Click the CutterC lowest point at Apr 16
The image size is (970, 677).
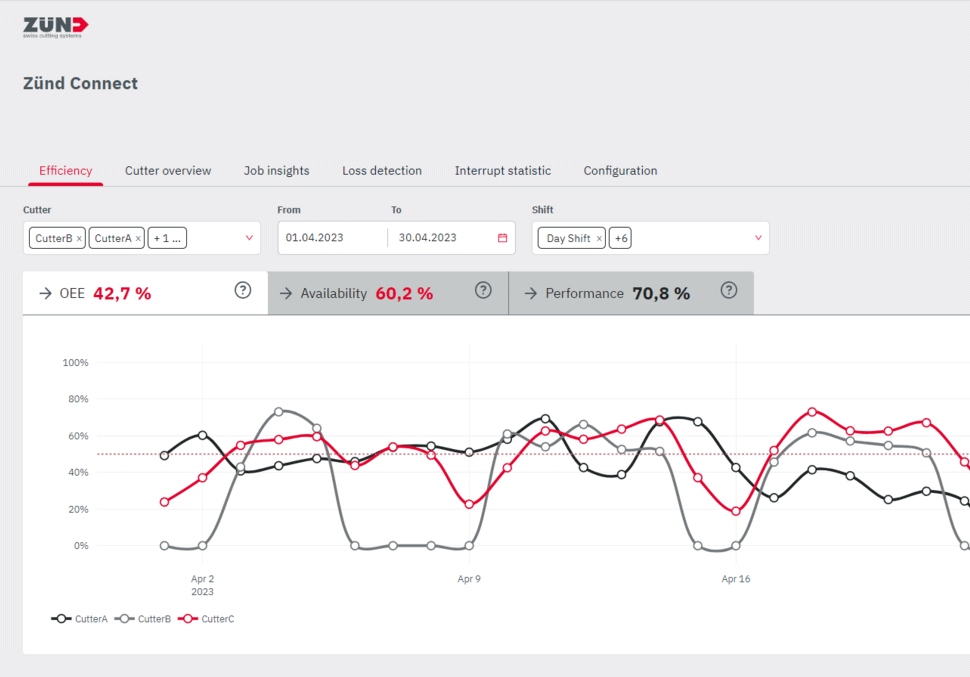click(736, 511)
